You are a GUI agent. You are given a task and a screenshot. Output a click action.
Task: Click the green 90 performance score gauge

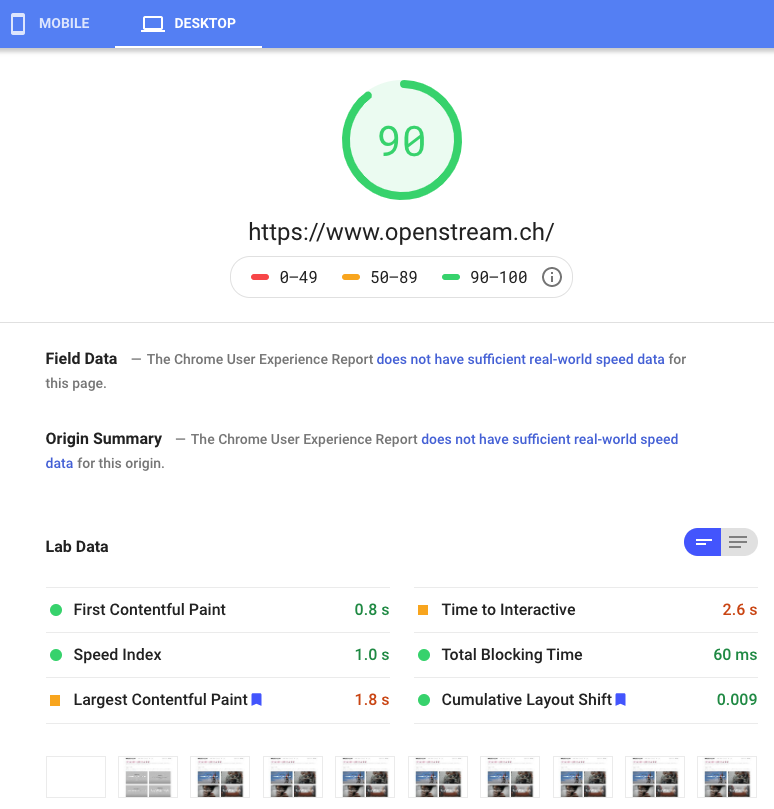point(401,140)
